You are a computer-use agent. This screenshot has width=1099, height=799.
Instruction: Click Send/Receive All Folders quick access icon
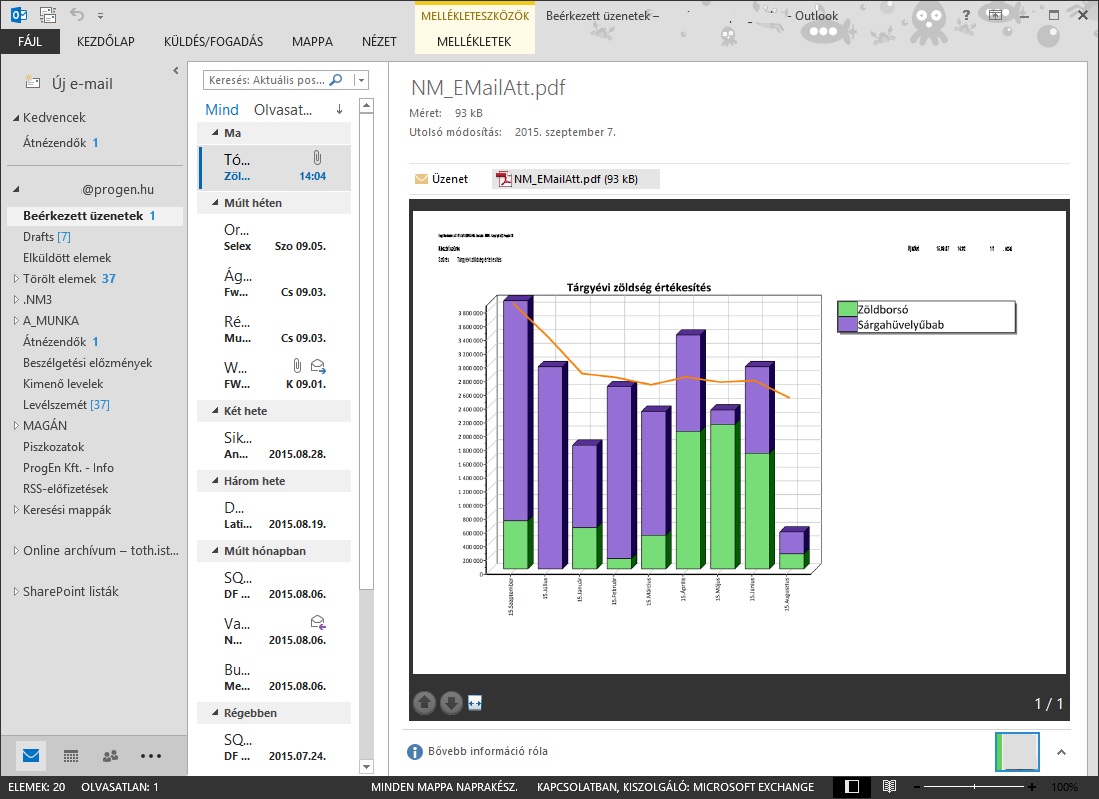[x=48, y=15]
